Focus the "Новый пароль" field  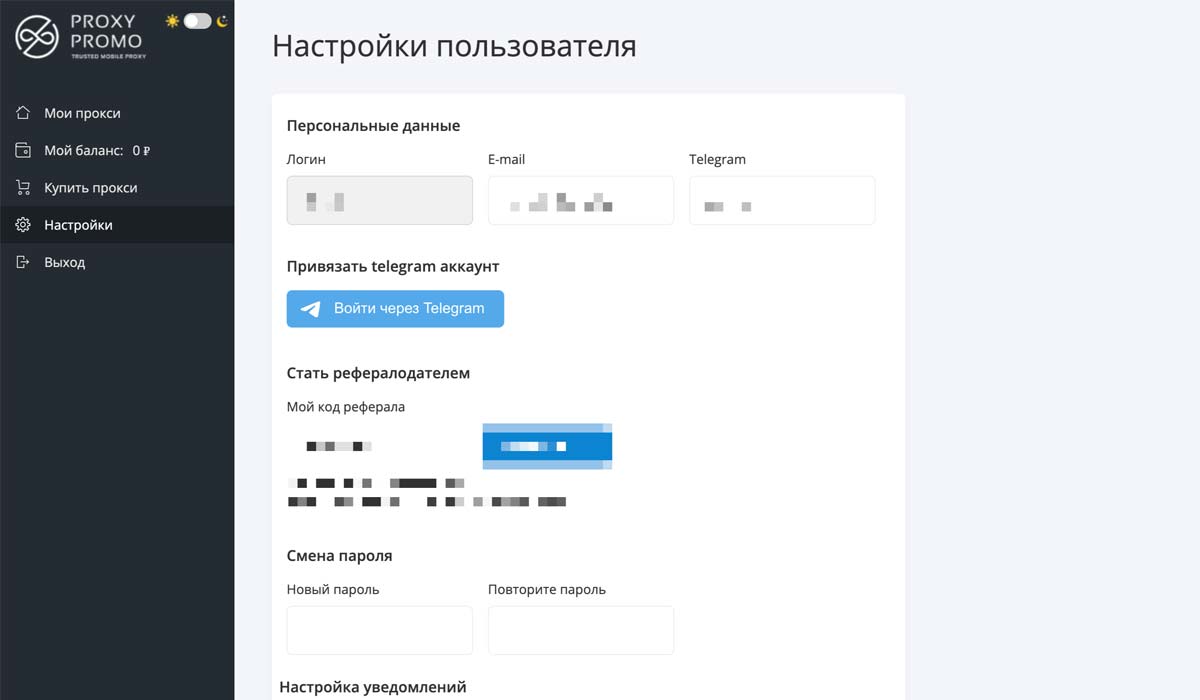379,630
